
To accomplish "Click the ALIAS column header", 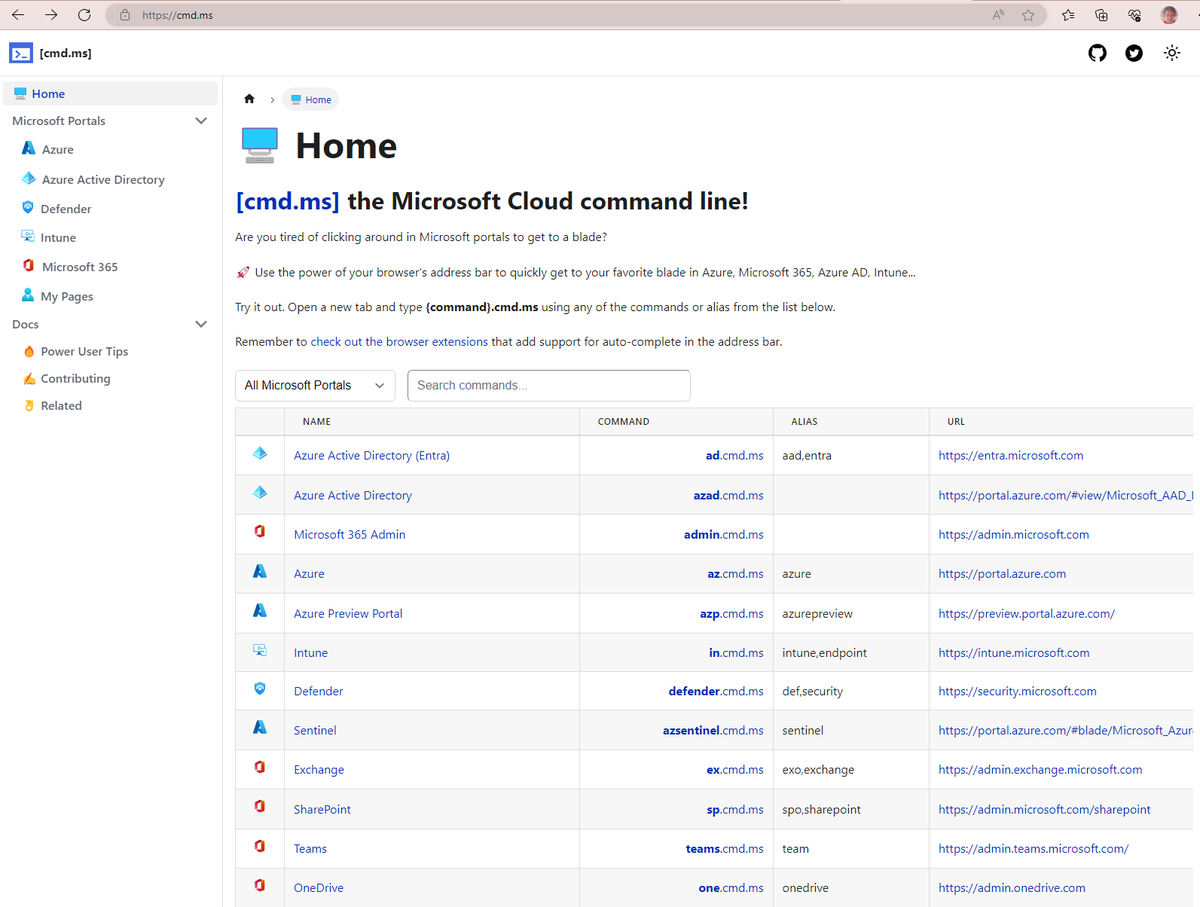I will pos(804,422).
